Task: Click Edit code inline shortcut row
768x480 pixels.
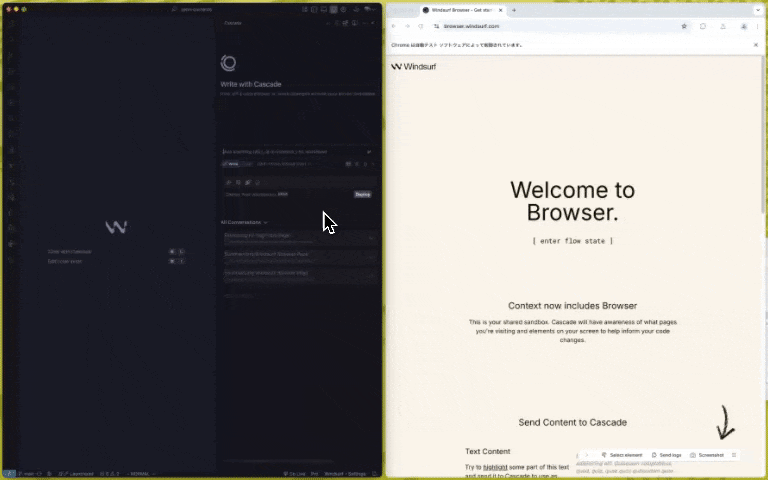Action: (x=116, y=261)
